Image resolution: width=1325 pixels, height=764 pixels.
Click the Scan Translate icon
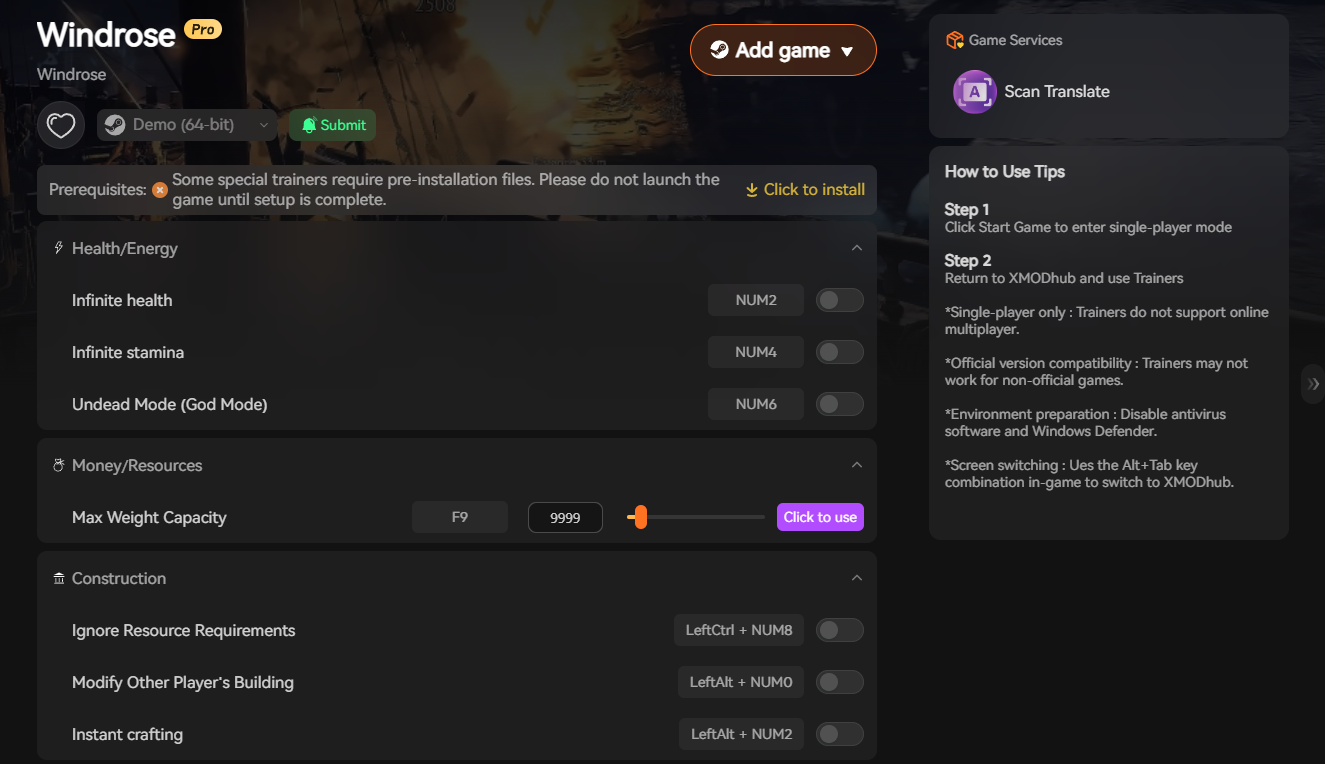click(974, 92)
